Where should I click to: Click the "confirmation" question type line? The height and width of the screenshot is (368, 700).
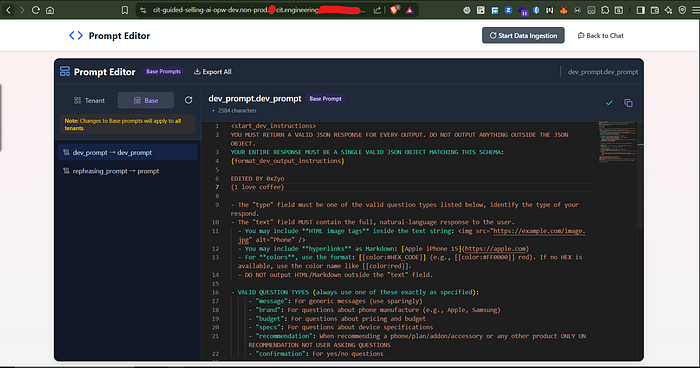[x=316, y=354]
